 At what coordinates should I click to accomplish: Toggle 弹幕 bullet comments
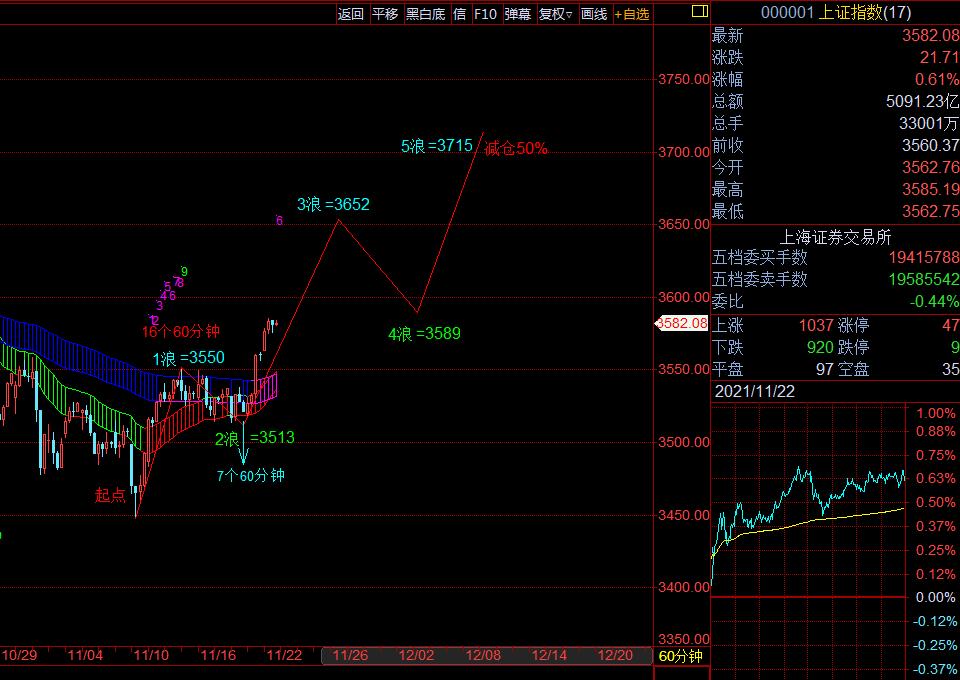point(517,14)
